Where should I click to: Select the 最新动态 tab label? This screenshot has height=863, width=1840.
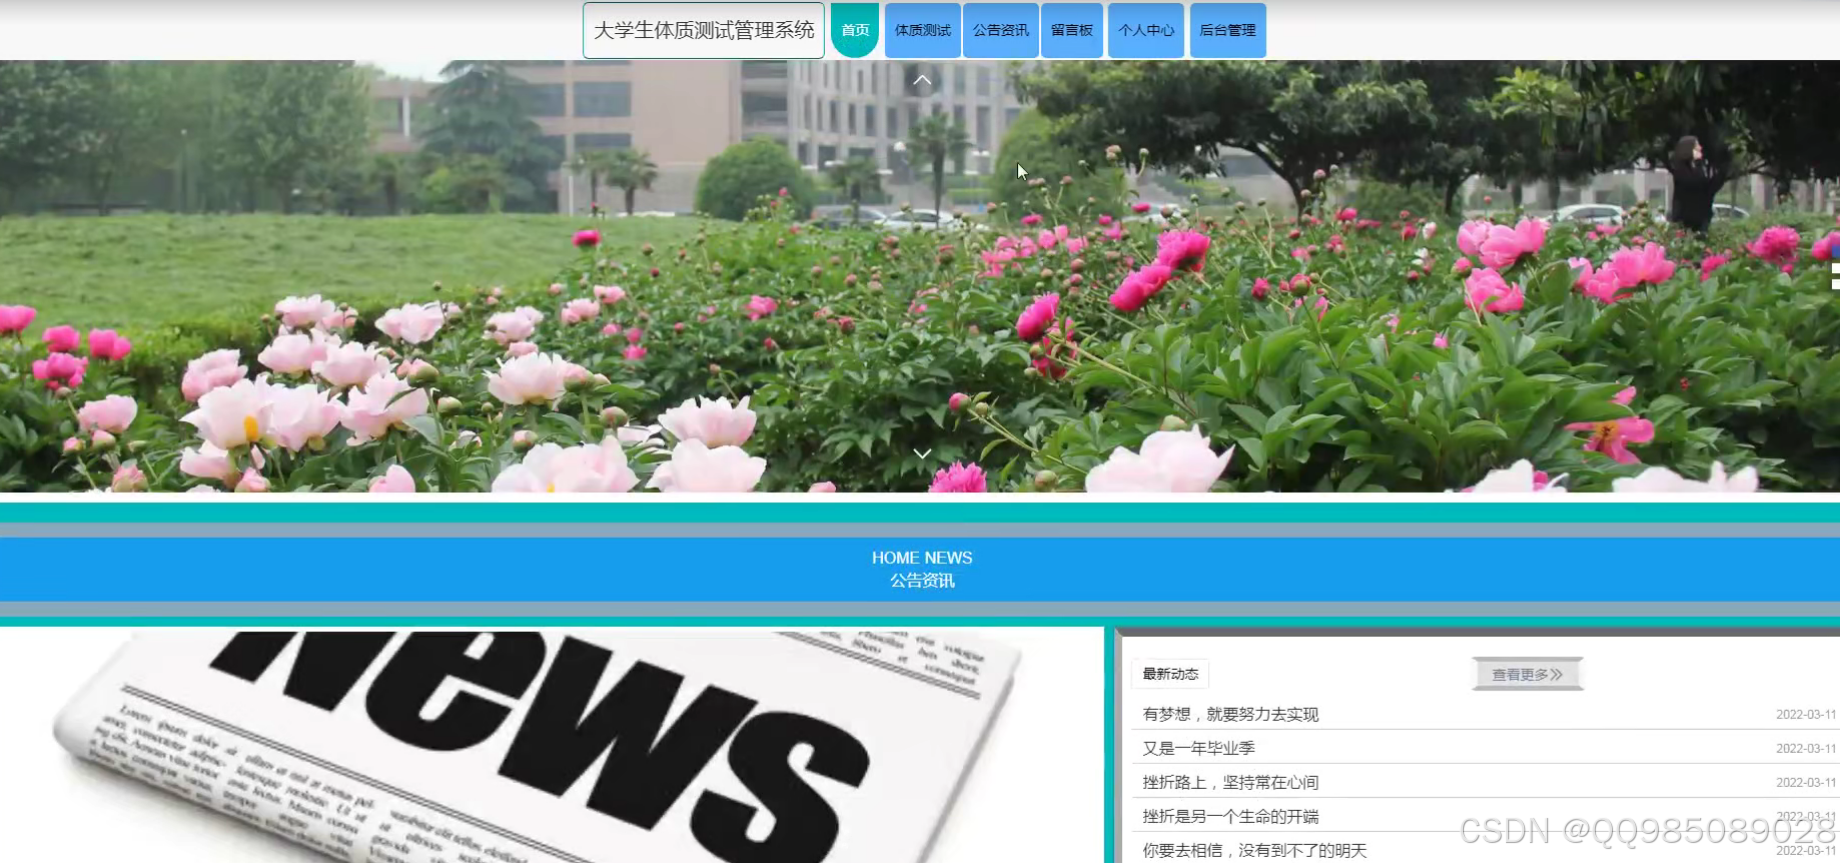pos(1170,674)
